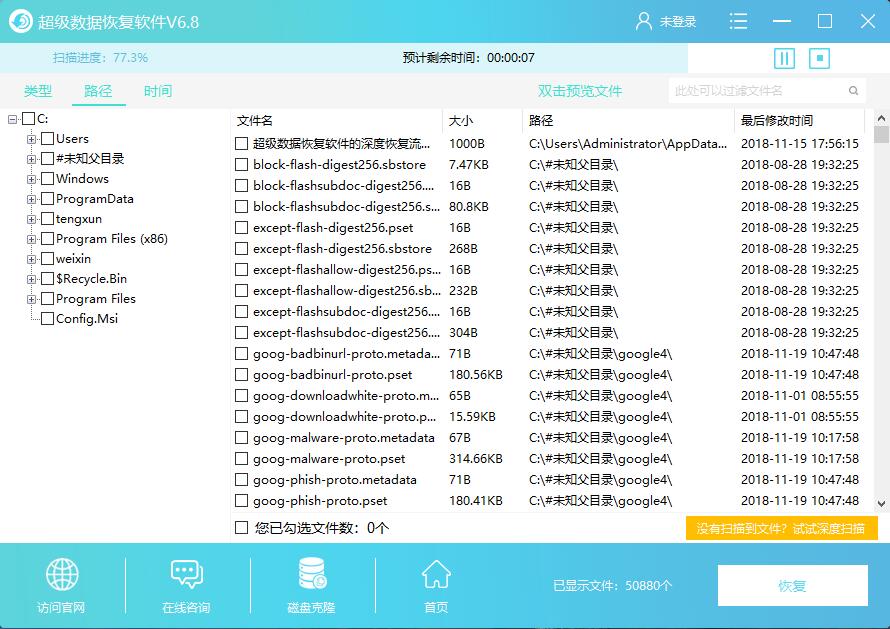The image size is (890, 629).
Task: Click the 扫描进度: 77.3% status text
Action: pyautogui.click(x=100, y=57)
